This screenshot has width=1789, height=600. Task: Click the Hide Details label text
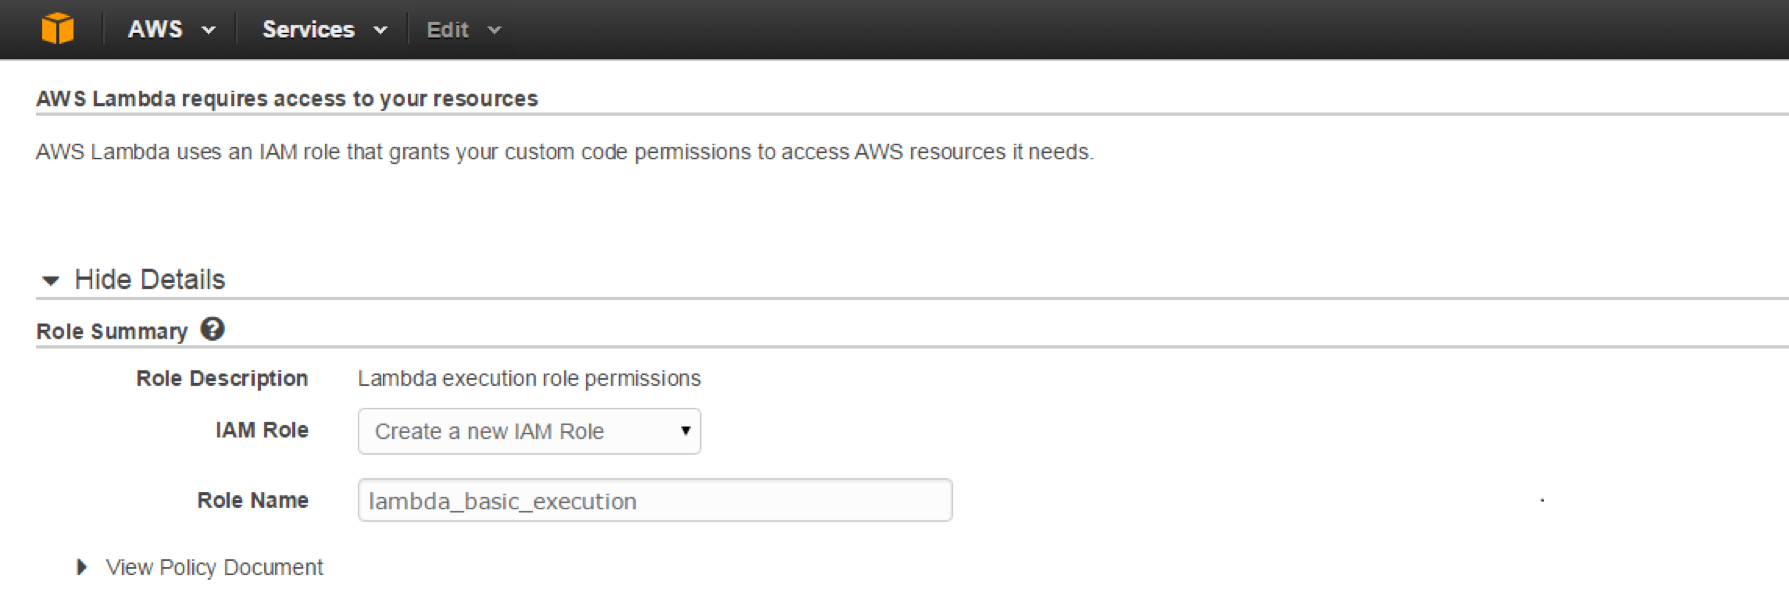(150, 279)
